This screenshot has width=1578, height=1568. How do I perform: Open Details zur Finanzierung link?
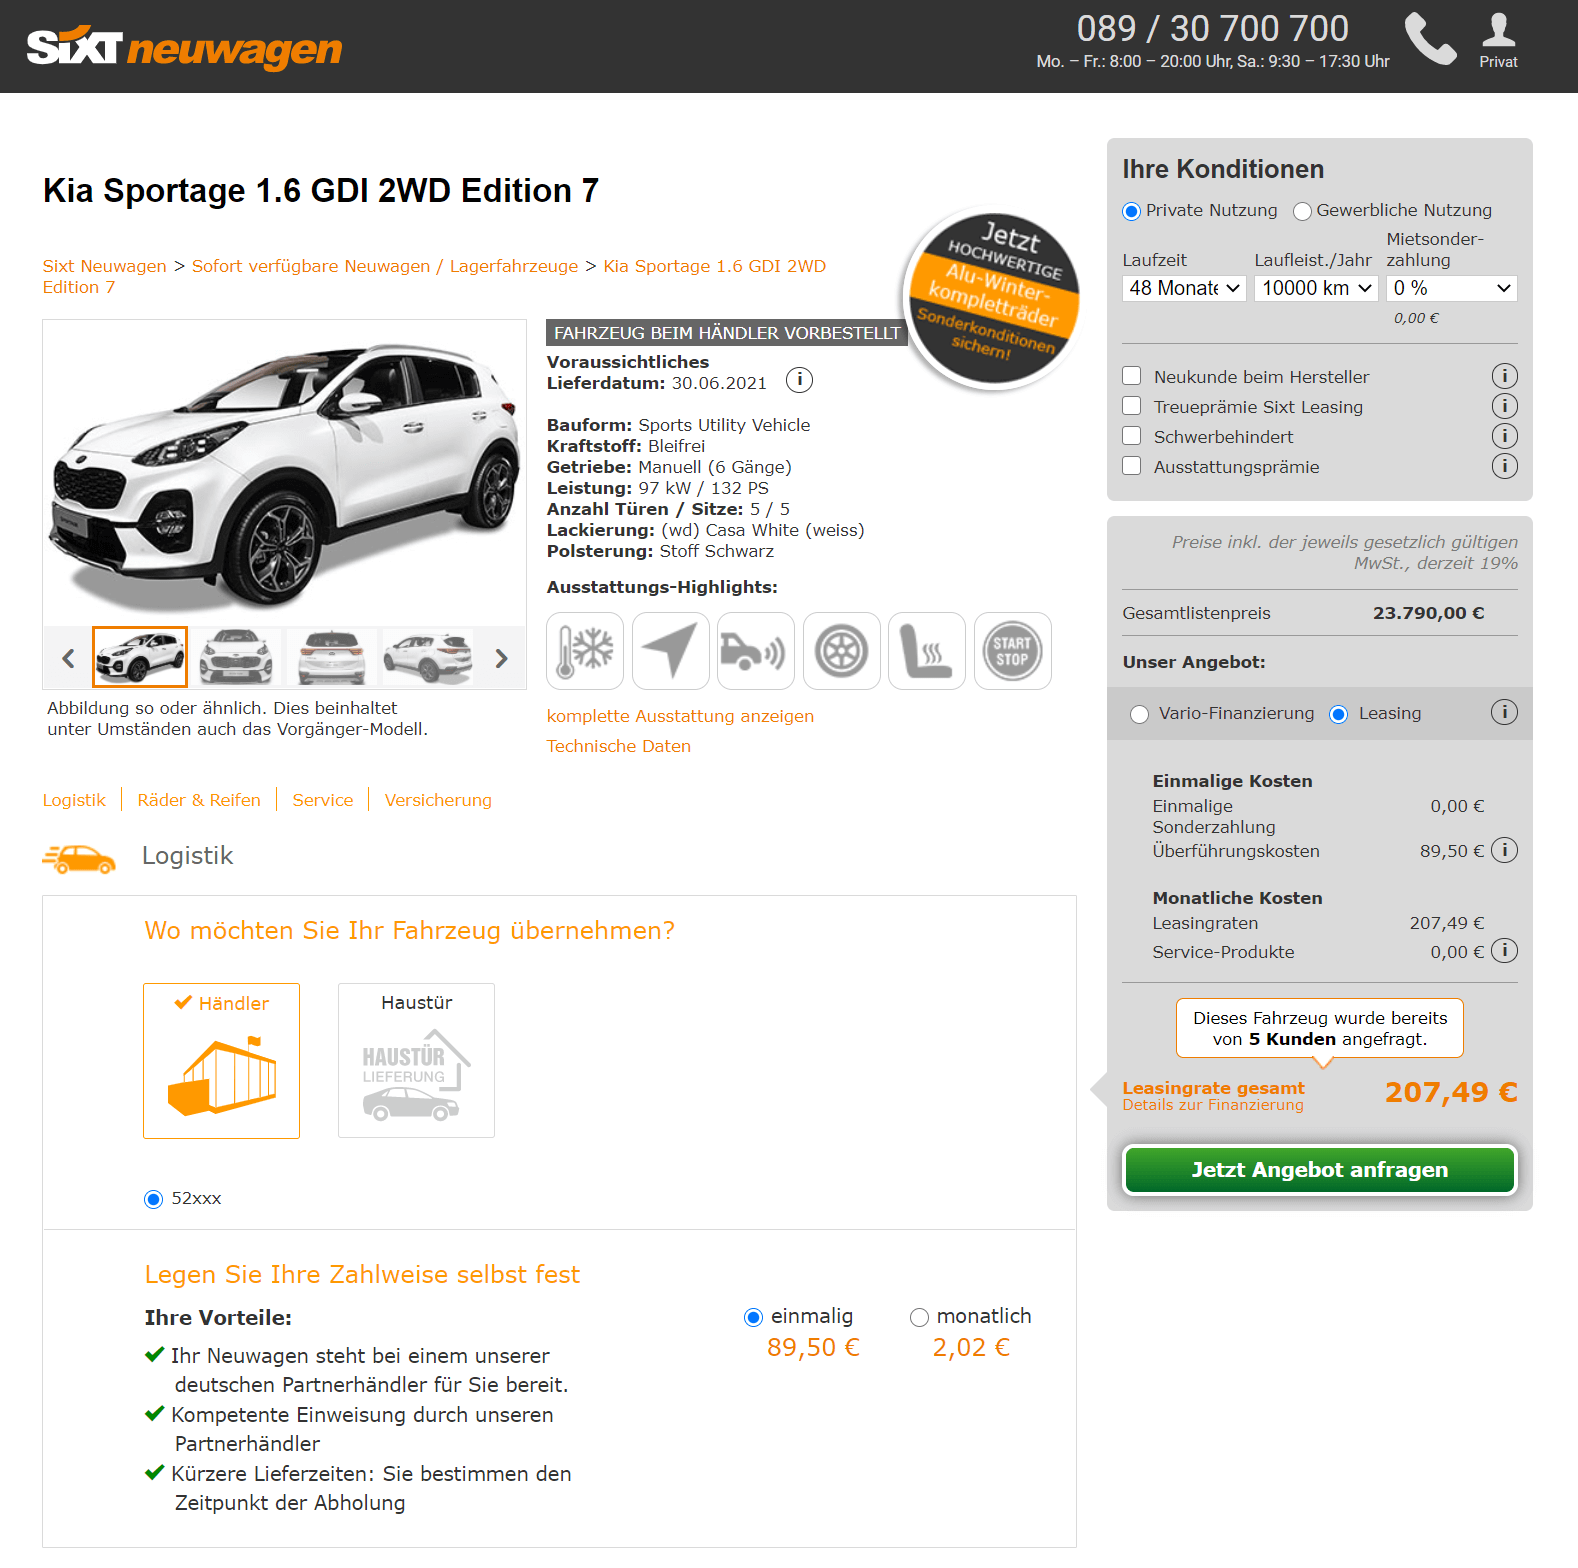click(1213, 1105)
